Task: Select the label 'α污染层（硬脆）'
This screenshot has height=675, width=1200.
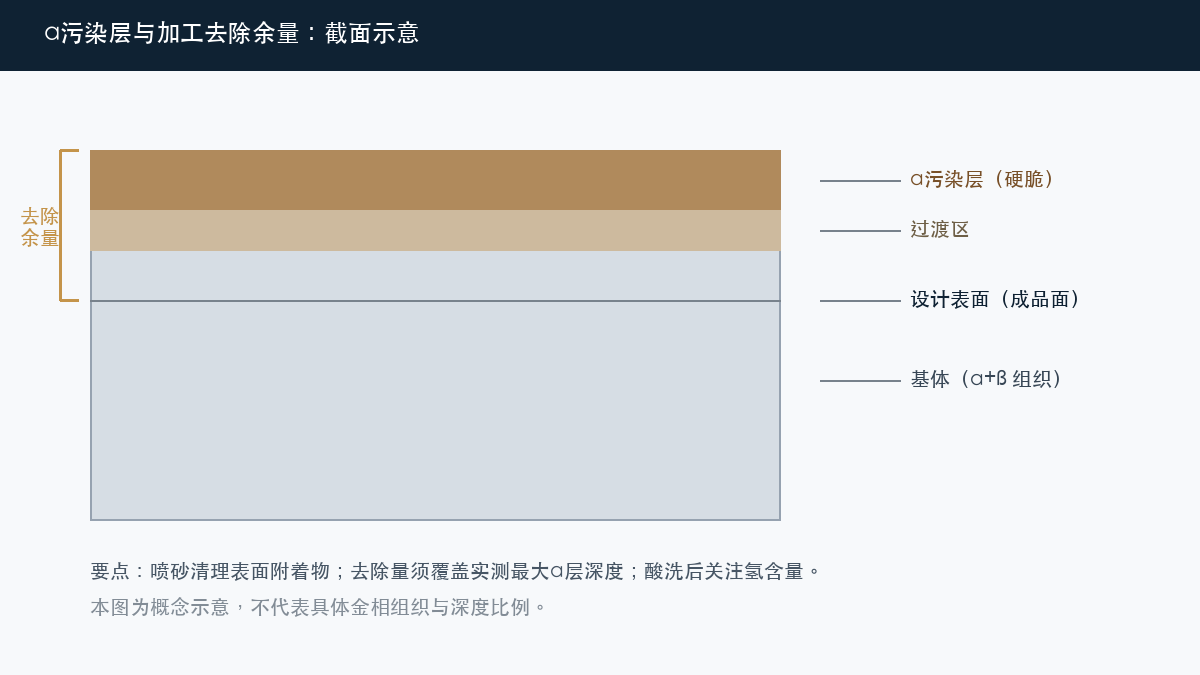Action: [986, 180]
